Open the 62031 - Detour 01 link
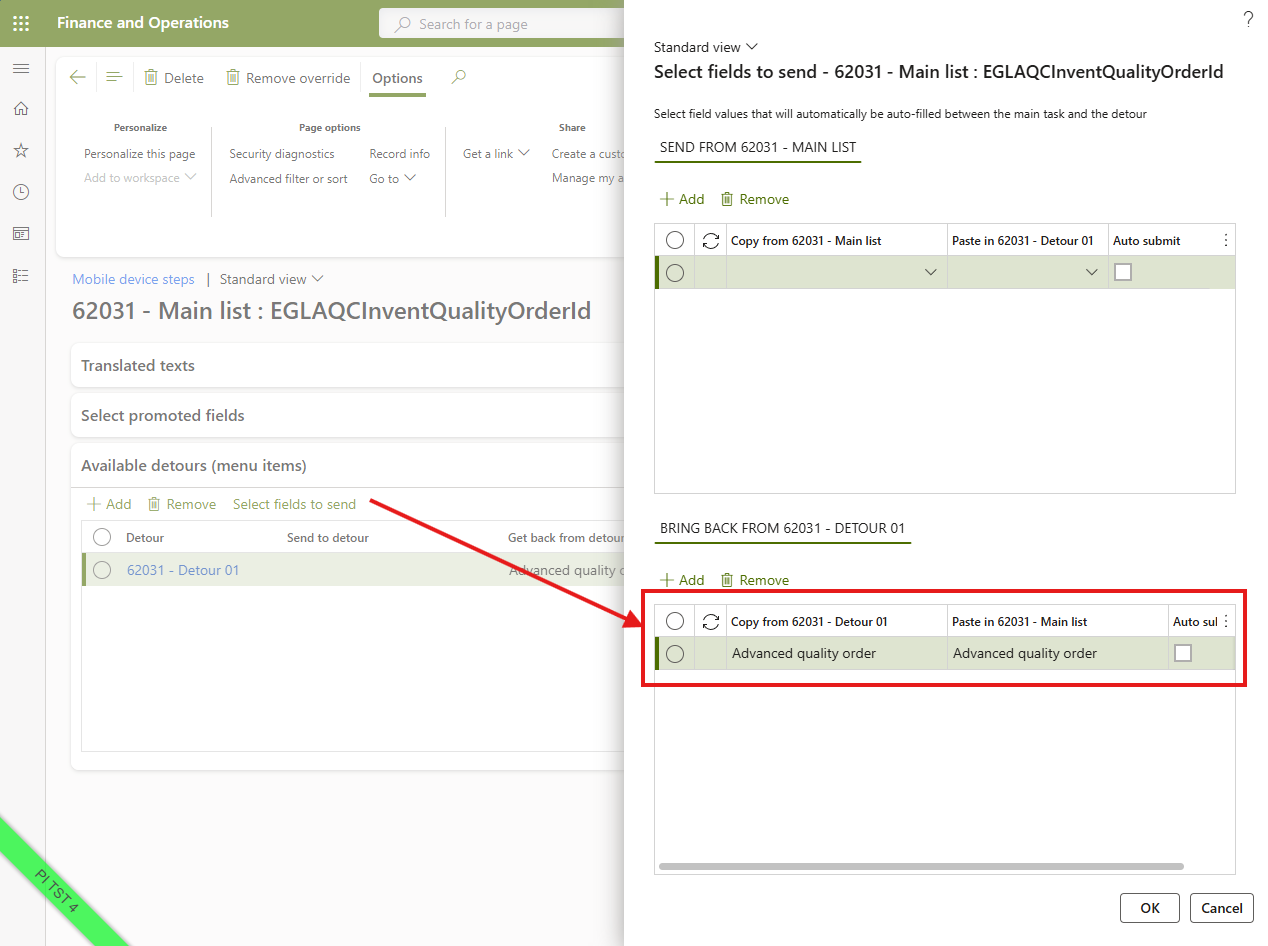The width and height of the screenshot is (1268, 946). 183,570
